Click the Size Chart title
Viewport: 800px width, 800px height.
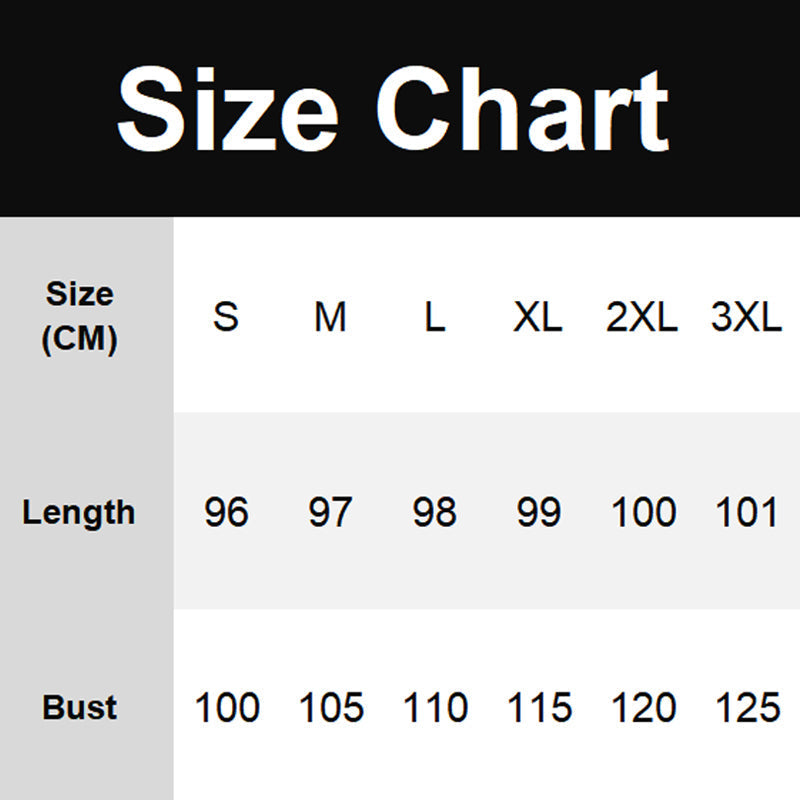tap(393, 109)
